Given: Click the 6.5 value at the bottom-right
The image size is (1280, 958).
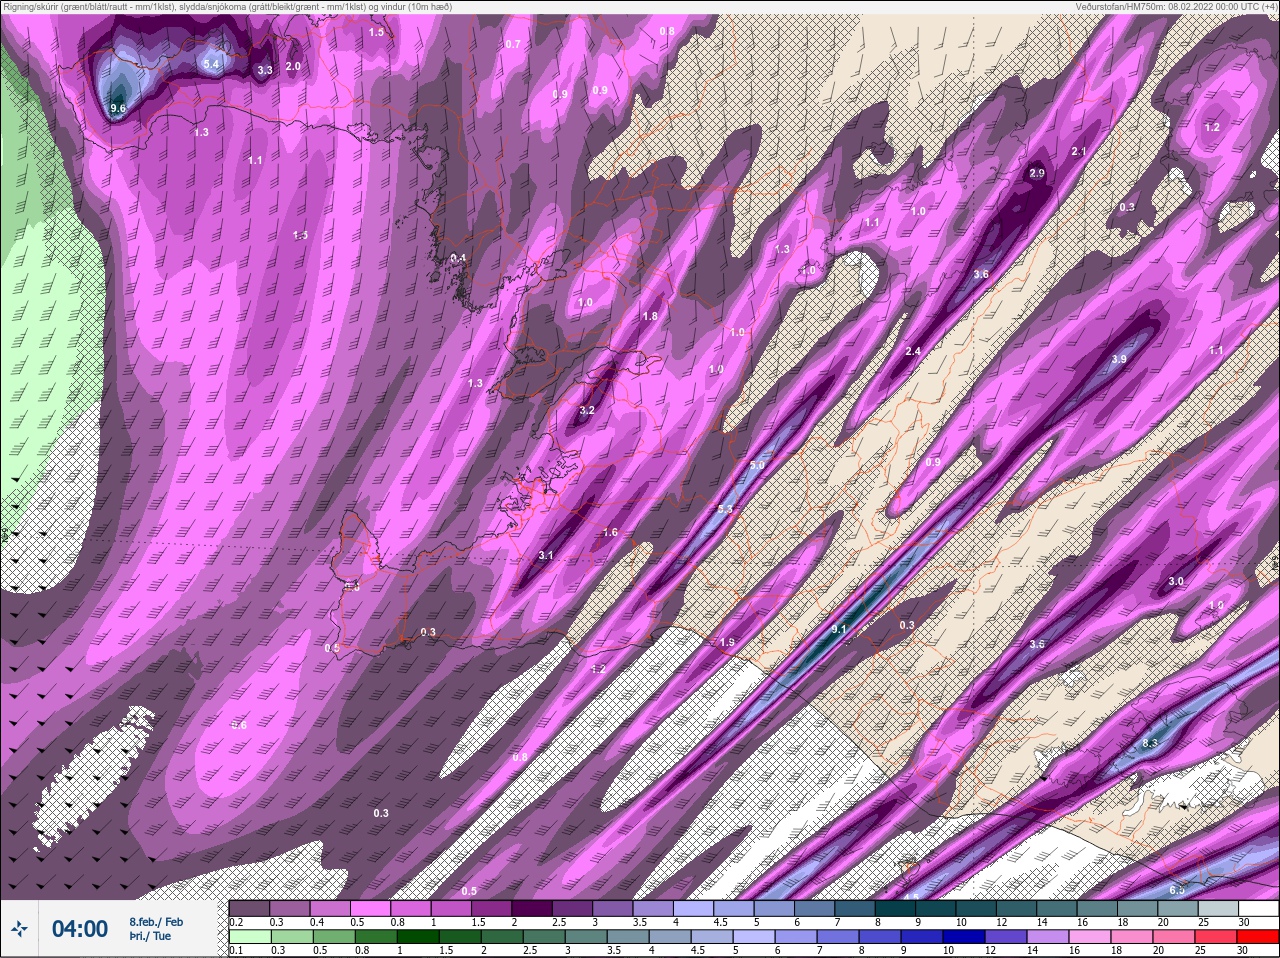Looking at the screenshot, I should tap(1177, 890).
